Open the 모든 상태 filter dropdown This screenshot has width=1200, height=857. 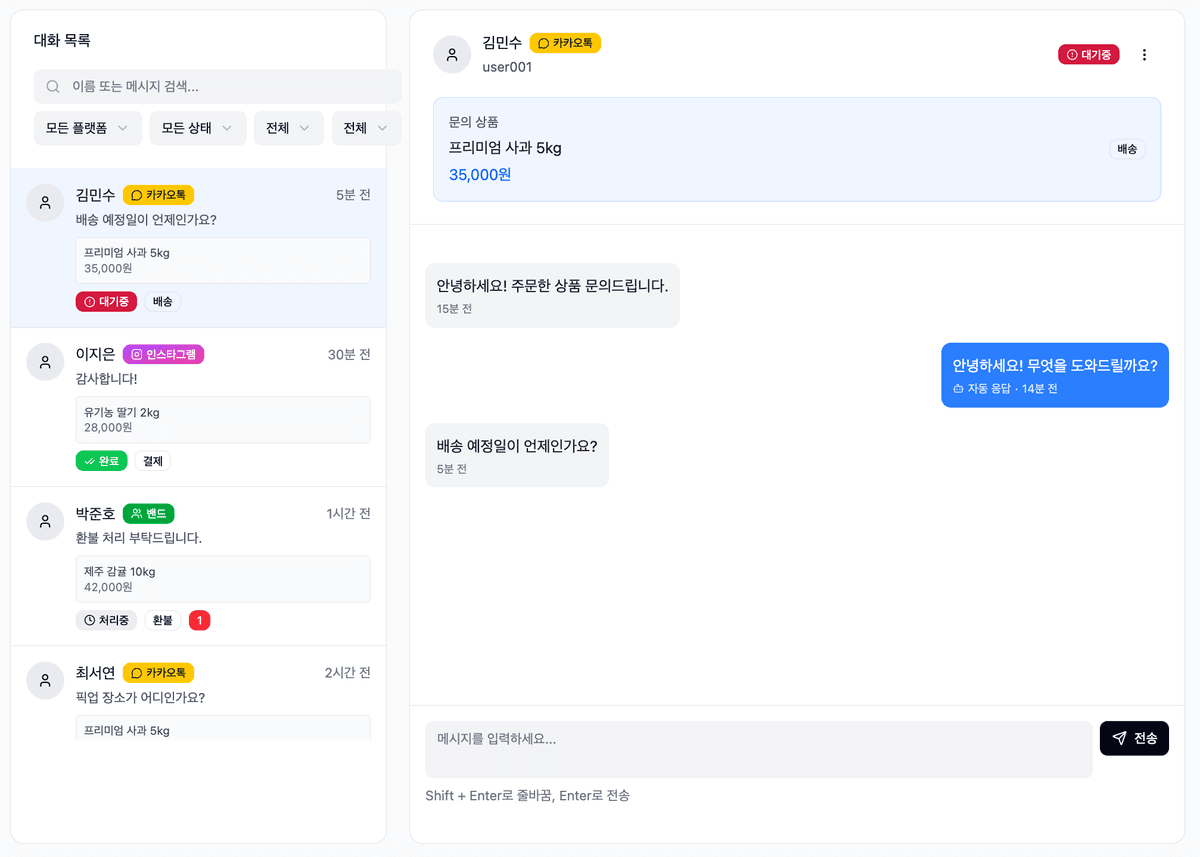197,128
